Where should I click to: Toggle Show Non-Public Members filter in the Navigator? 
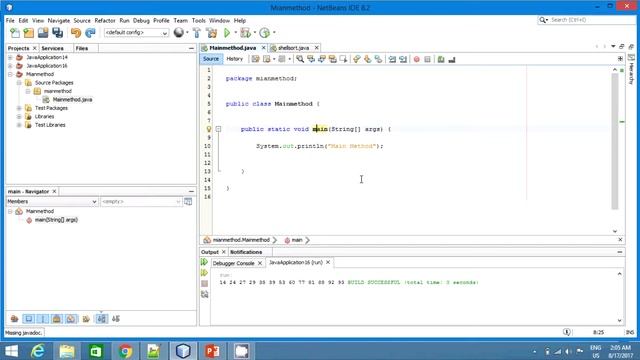tap(57, 319)
